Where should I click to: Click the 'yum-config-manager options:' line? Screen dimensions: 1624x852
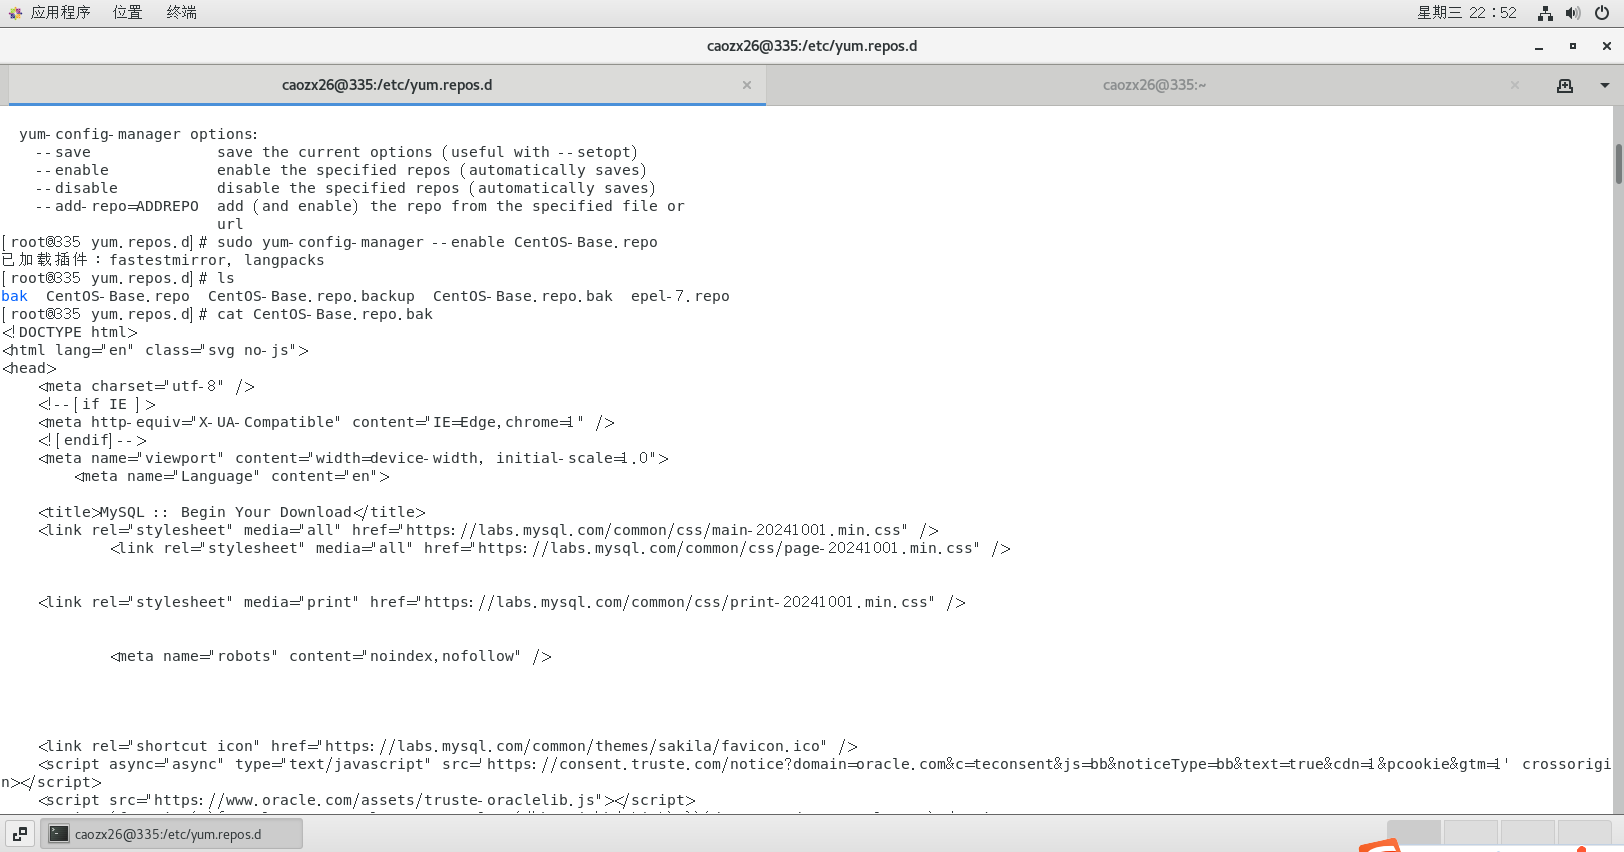138,134
